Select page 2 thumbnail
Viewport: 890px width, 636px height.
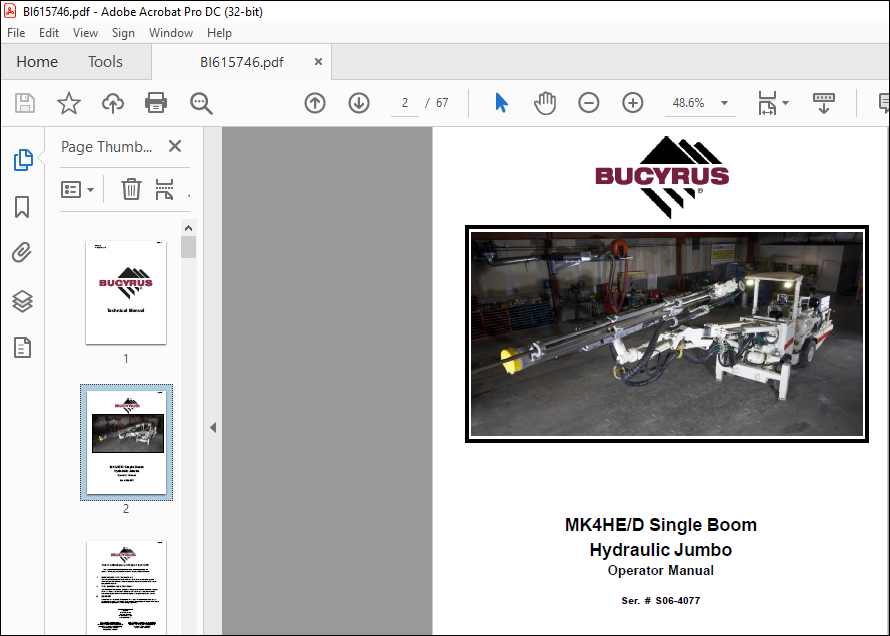tap(126, 442)
